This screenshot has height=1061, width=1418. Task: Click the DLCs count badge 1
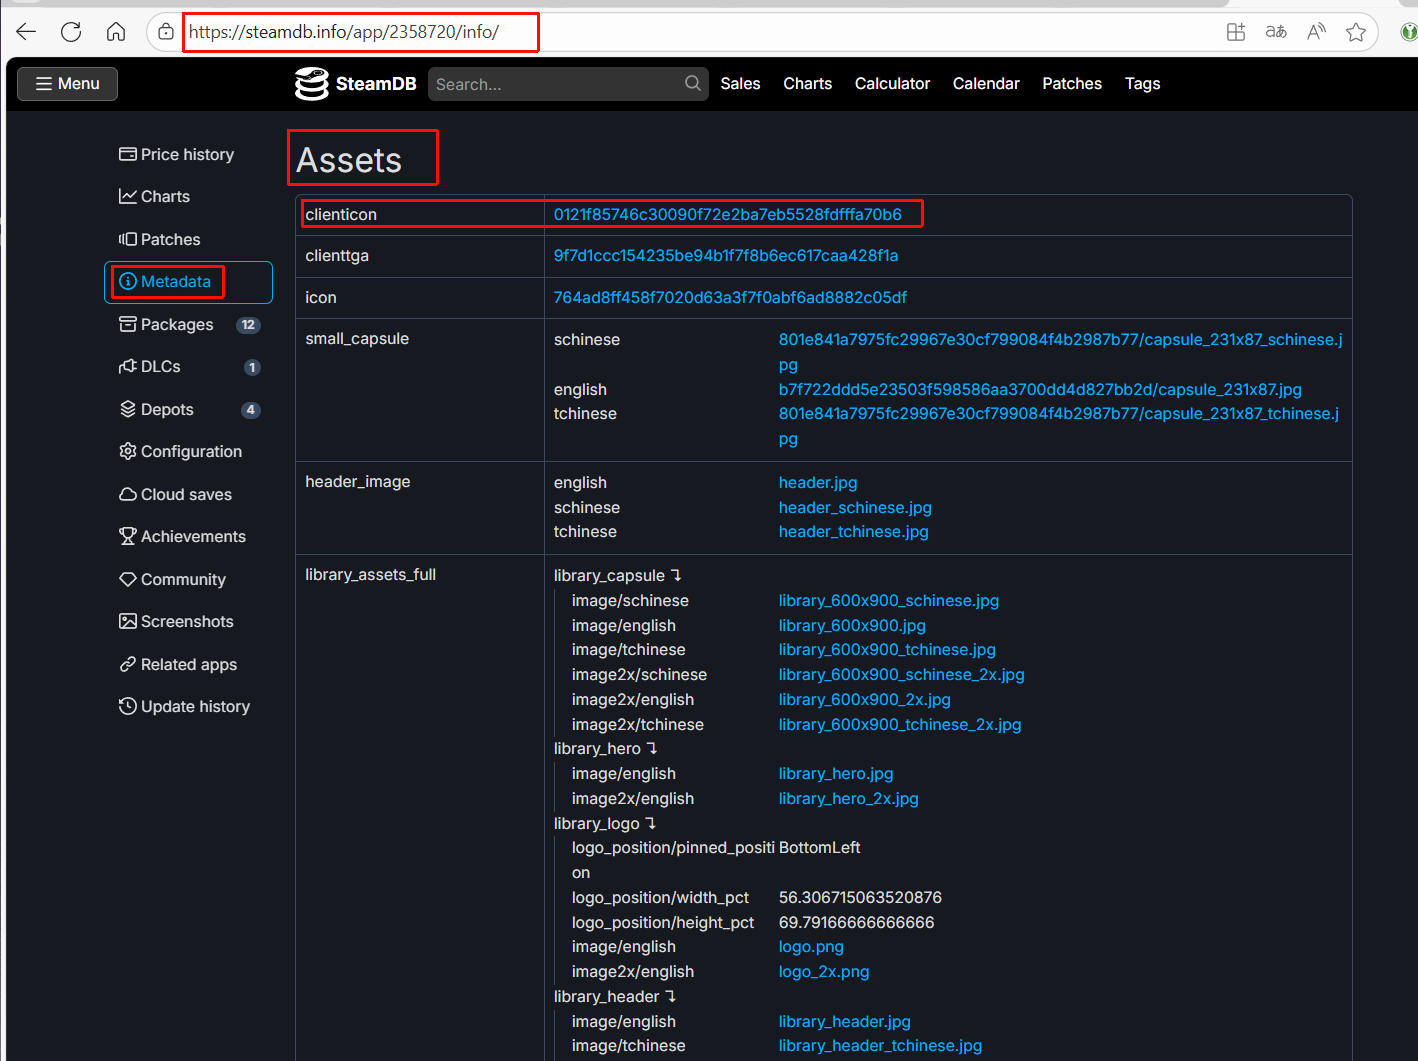pos(252,367)
